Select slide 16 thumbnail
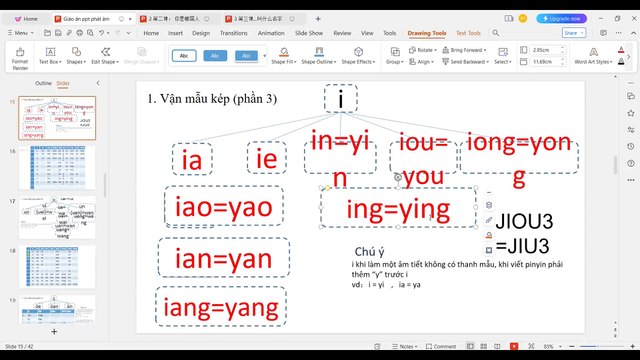The image size is (640, 360). click(57, 168)
